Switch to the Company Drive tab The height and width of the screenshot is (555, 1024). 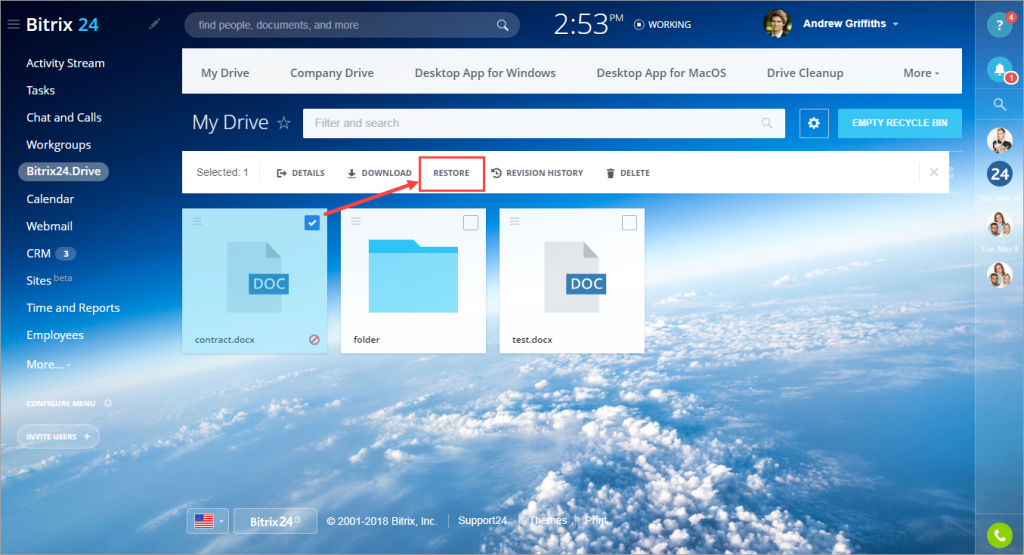tap(332, 73)
